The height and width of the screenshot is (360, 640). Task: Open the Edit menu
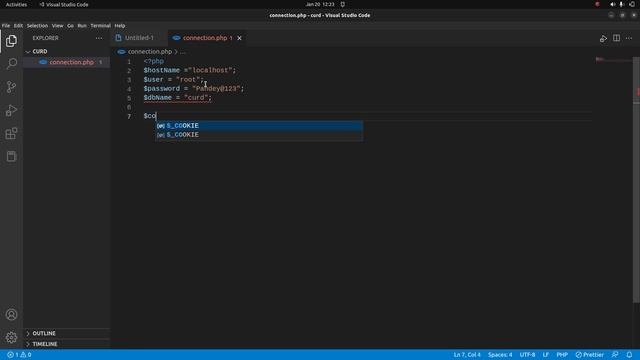[18, 25]
